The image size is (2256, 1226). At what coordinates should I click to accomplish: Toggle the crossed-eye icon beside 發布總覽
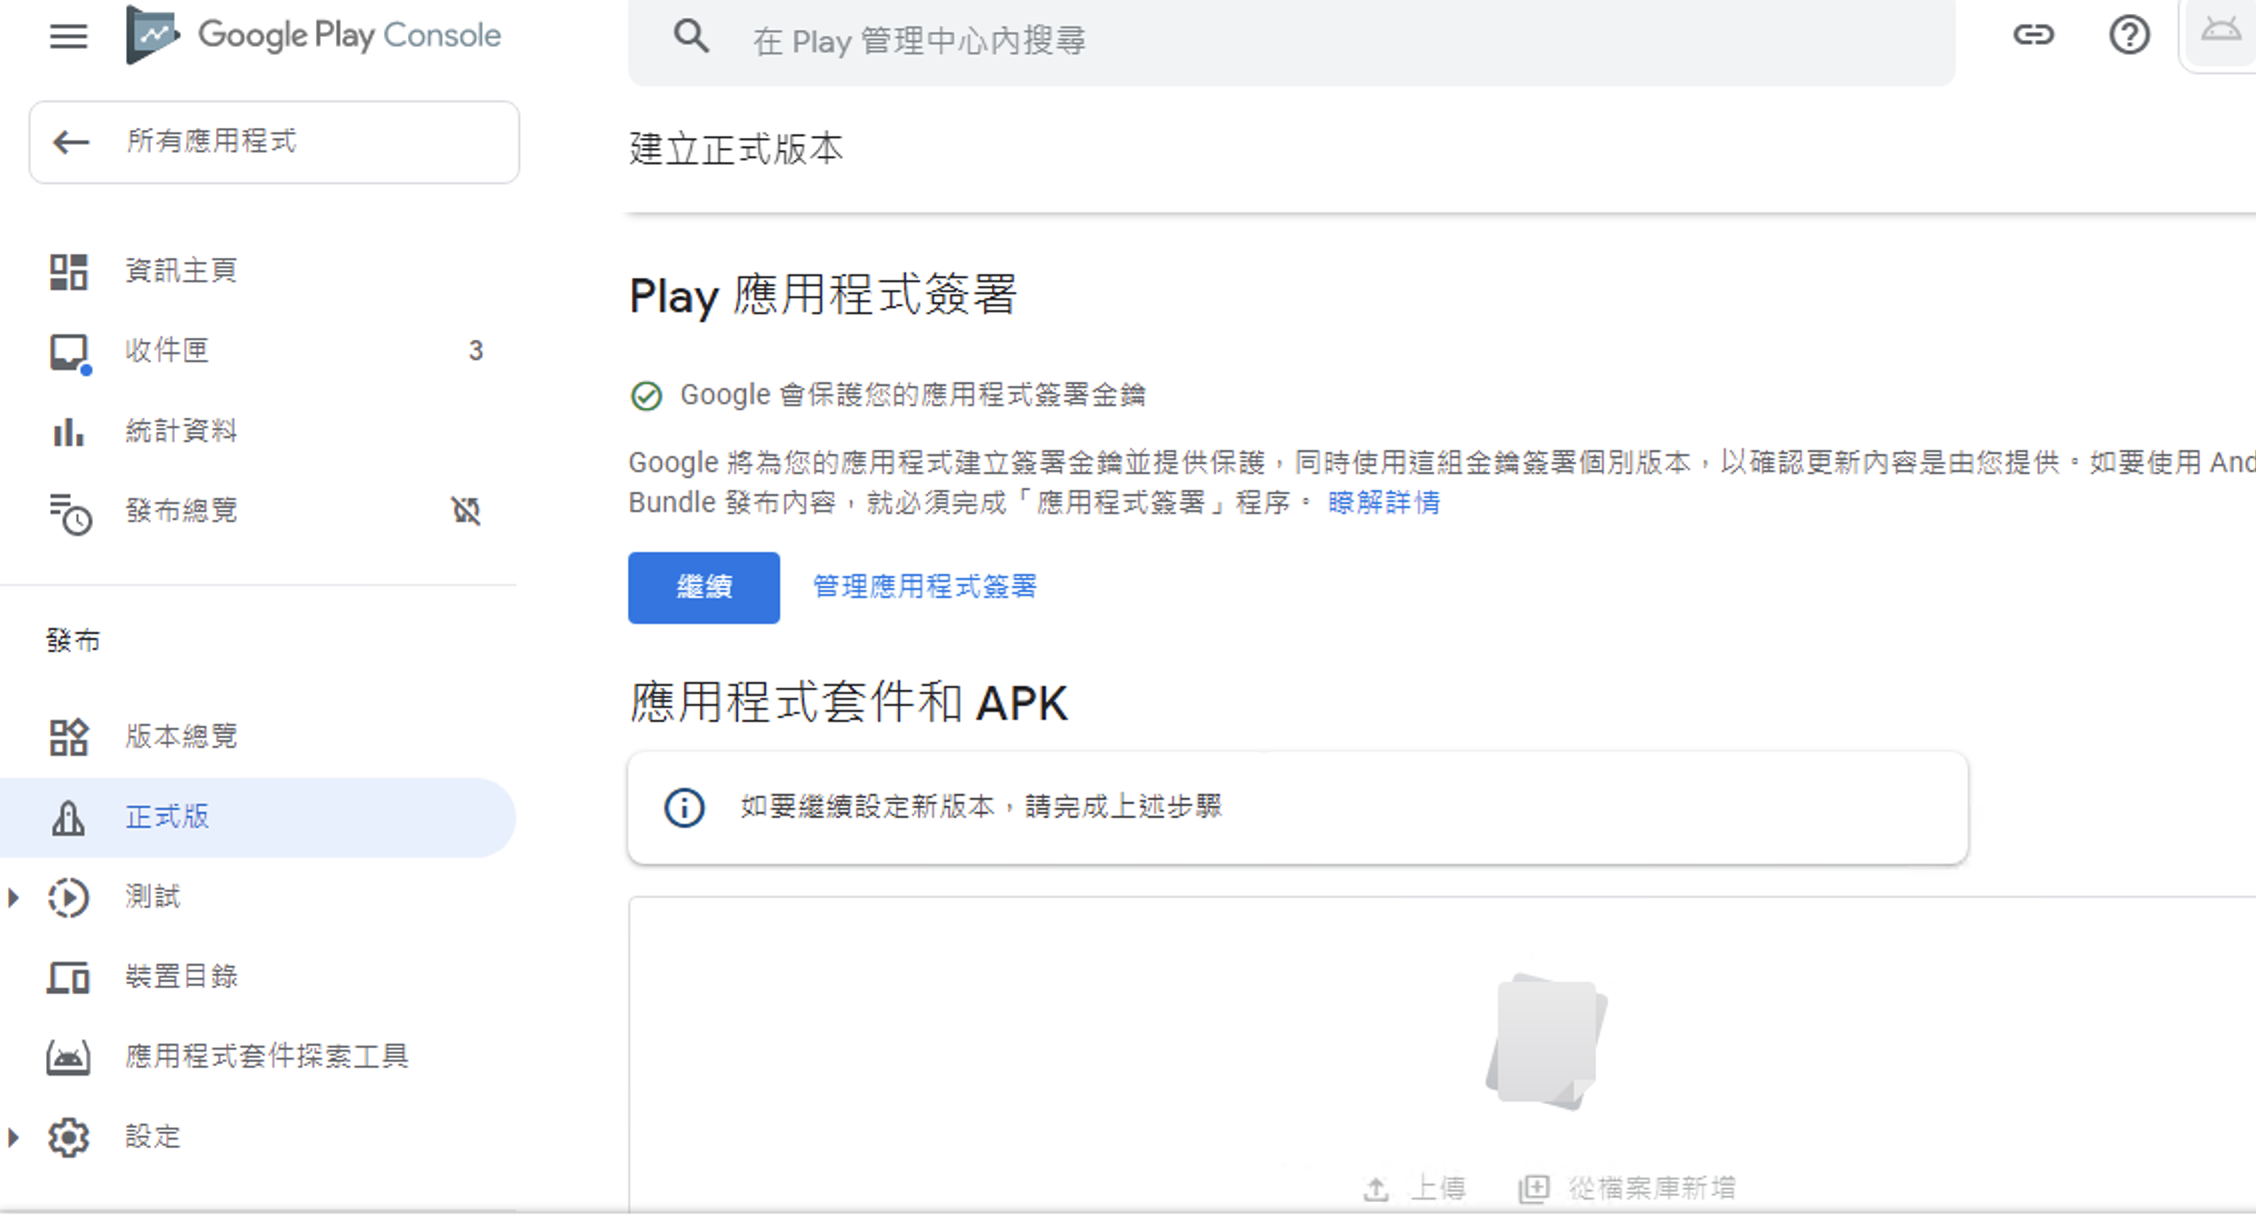click(x=468, y=511)
